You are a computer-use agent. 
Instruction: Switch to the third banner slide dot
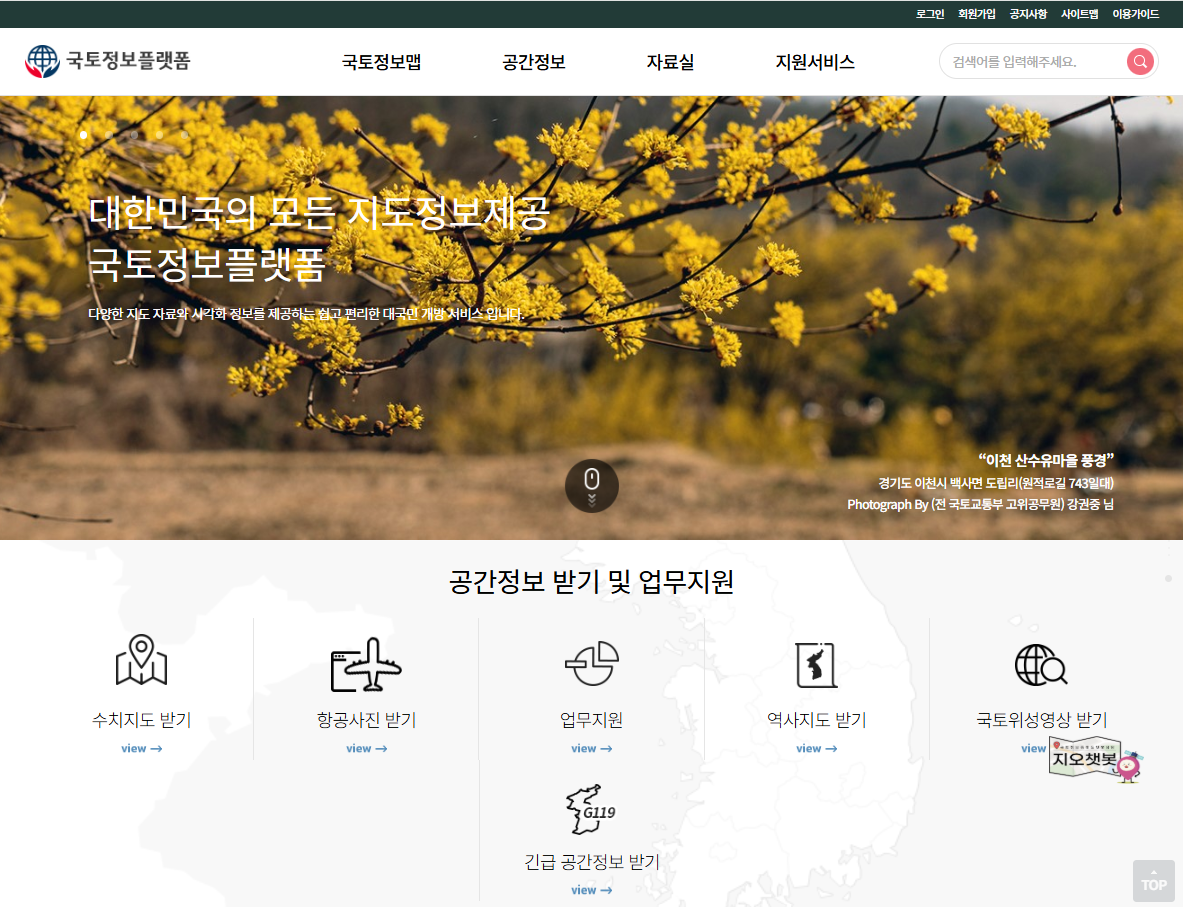click(134, 134)
